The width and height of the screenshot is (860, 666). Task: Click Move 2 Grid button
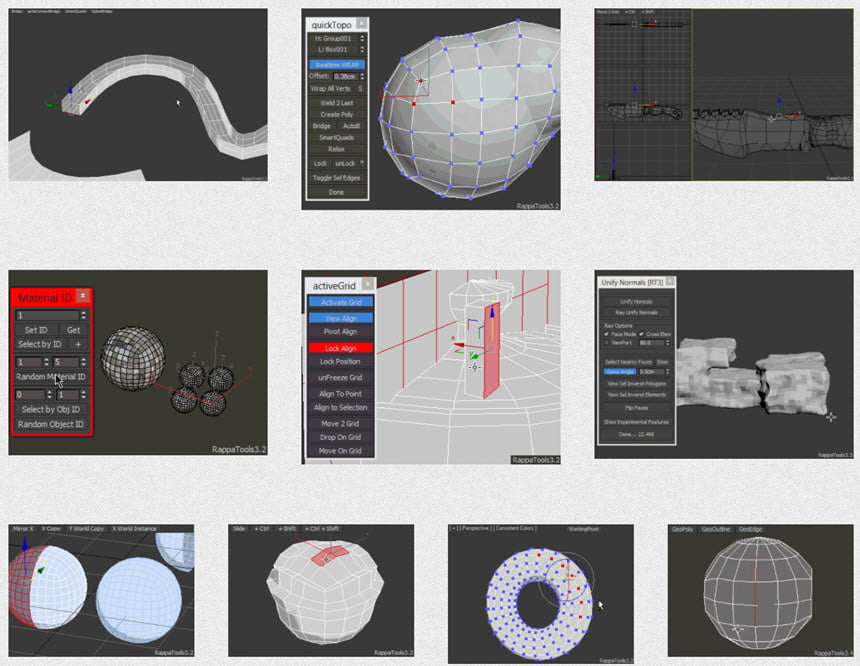[x=341, y=424]
